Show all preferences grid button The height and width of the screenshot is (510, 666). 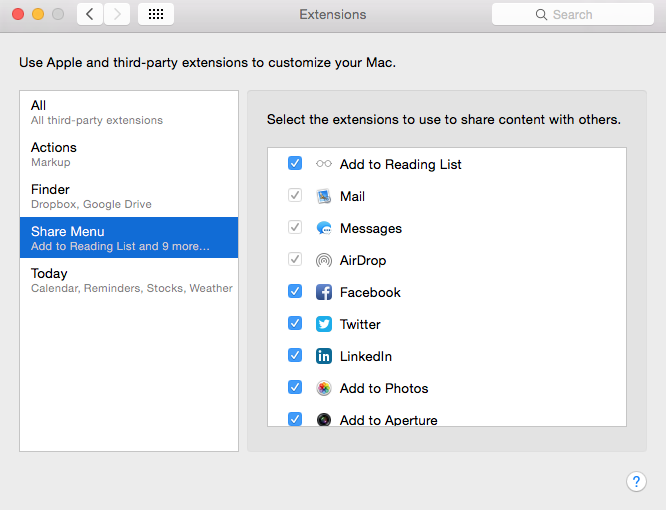[156, 14]
